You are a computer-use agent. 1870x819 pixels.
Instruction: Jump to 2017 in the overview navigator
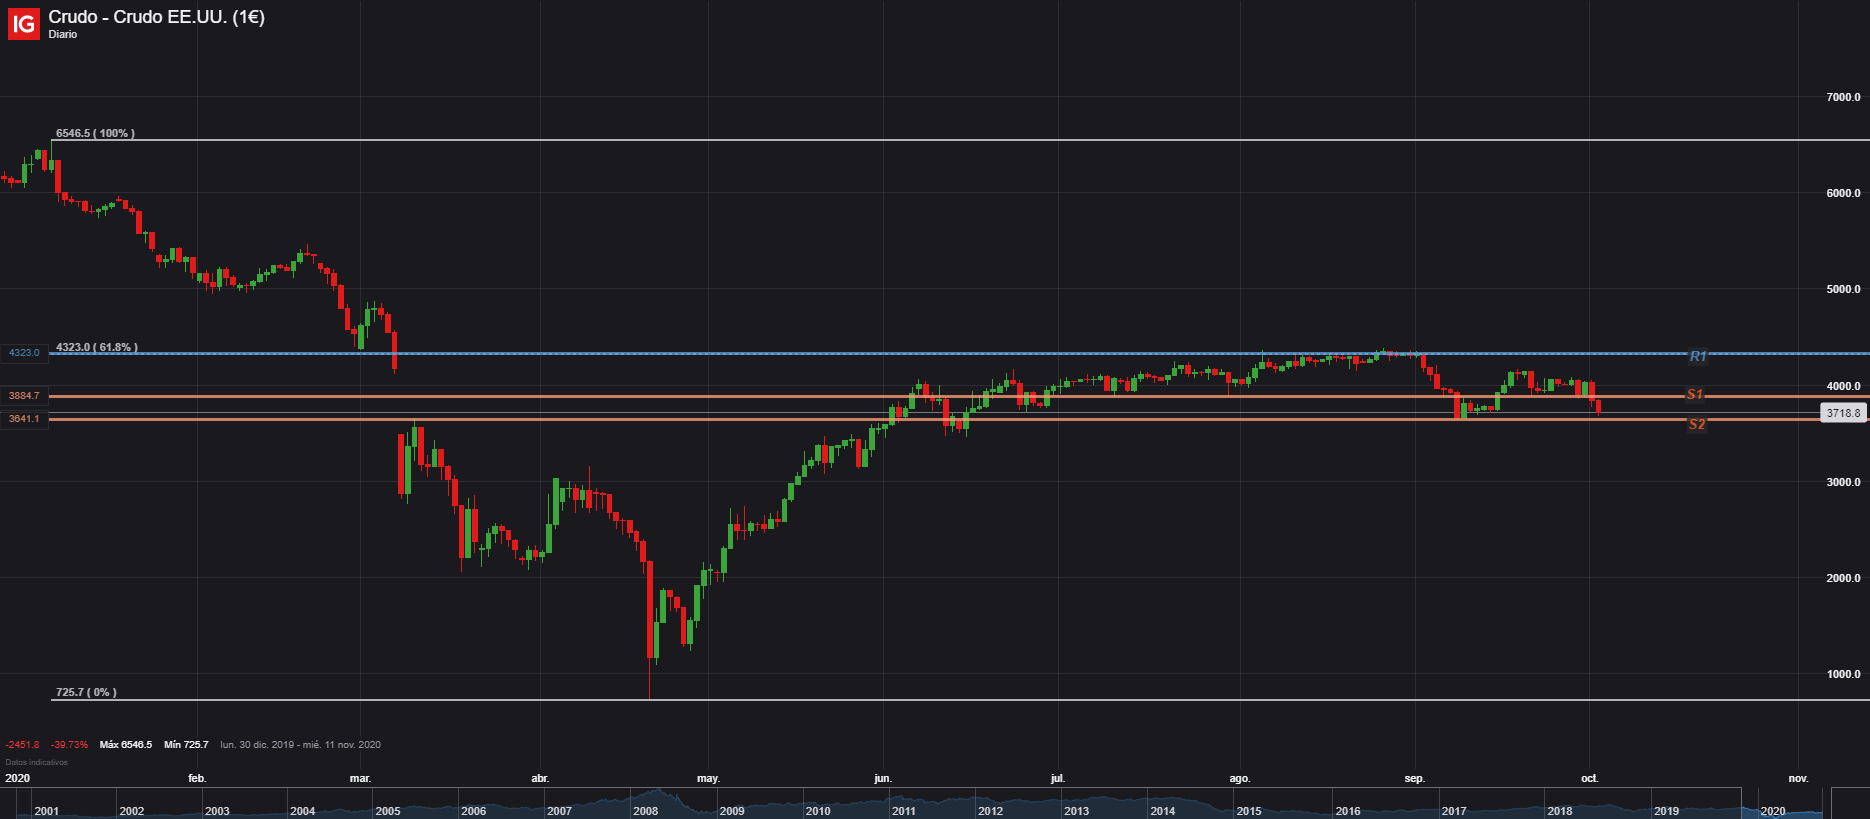coord(1454,811)
